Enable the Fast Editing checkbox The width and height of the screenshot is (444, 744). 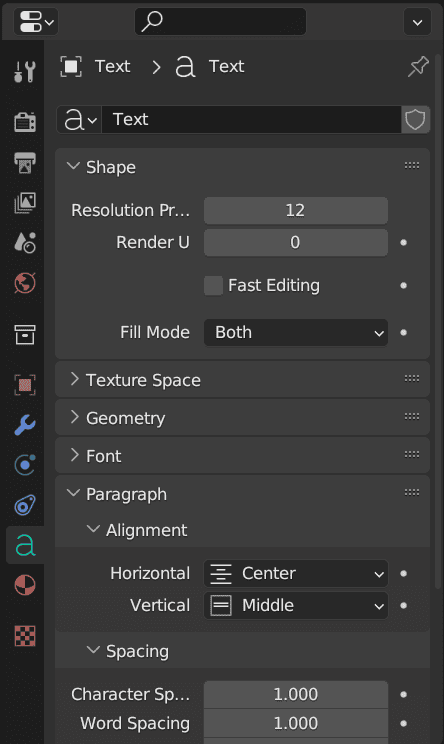[213, 286]
